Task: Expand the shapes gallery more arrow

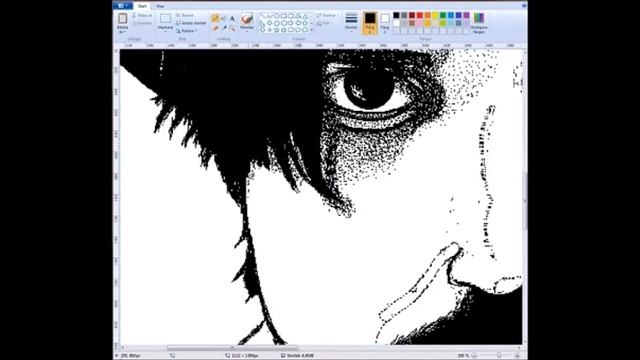Action: click(x=312, y=30)
